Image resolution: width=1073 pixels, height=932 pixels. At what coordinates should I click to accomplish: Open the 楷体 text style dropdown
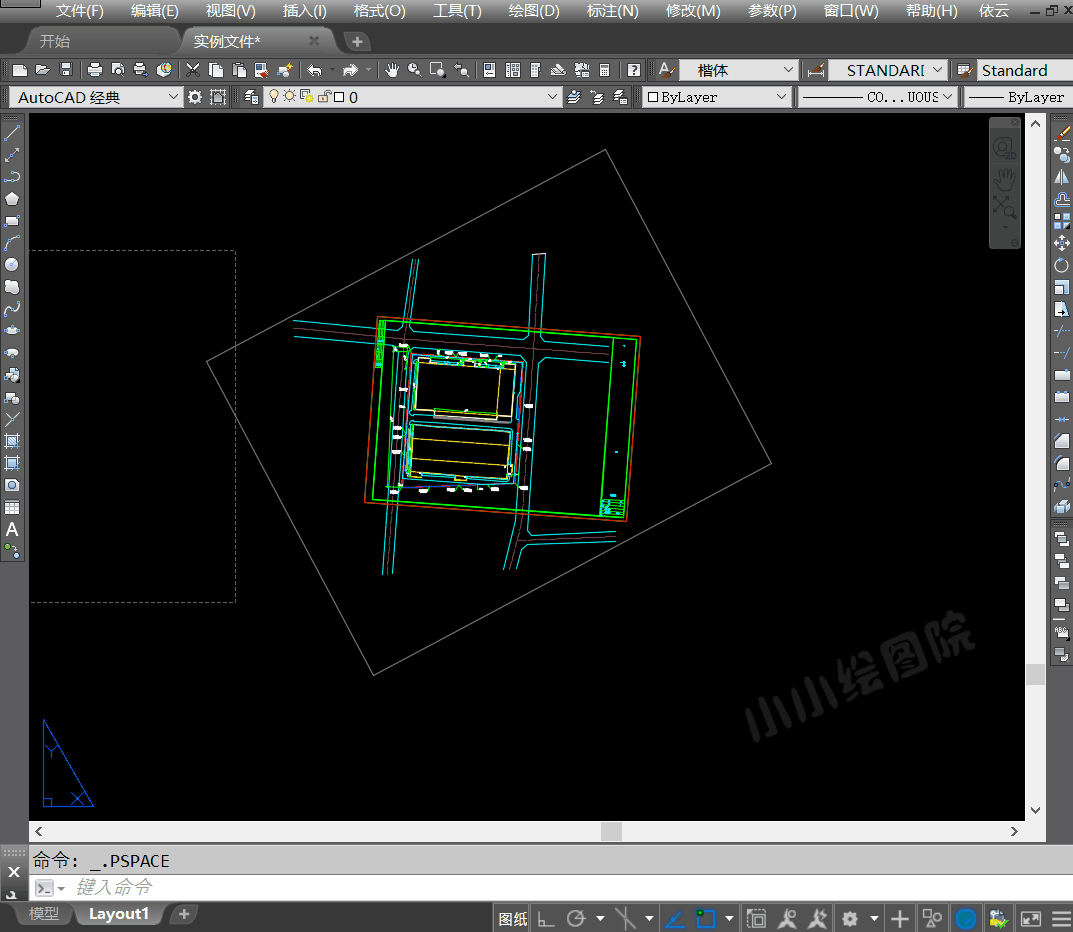point(788,70)
